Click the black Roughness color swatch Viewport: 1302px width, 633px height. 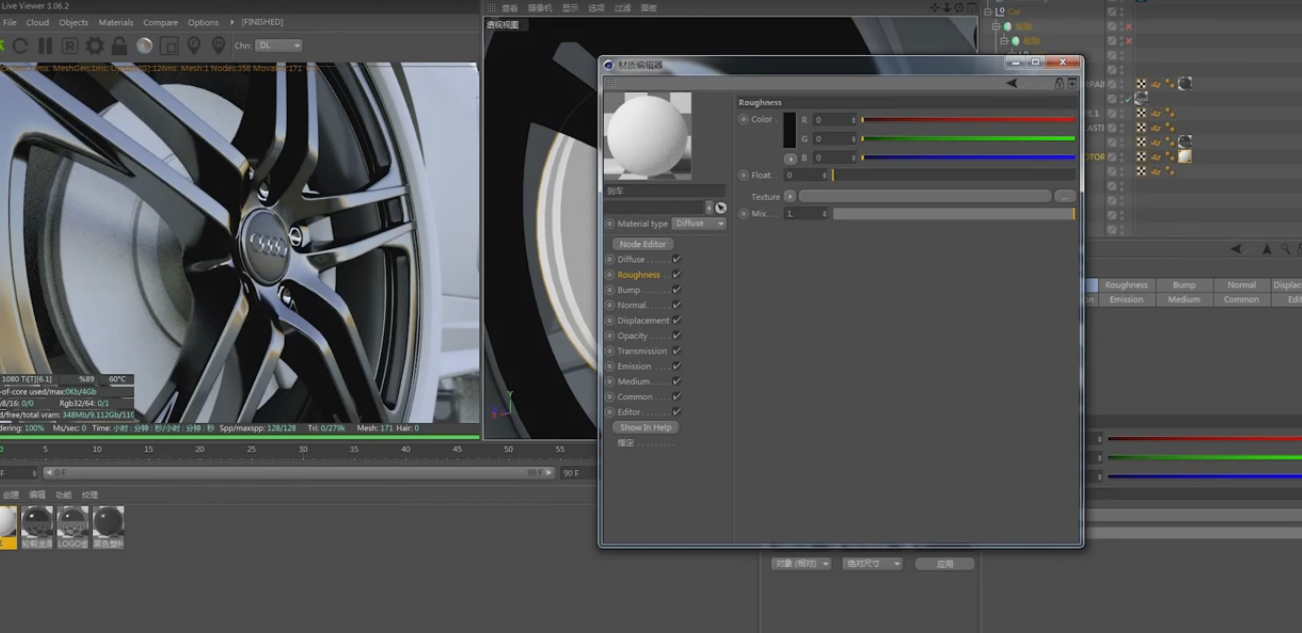pos(789,130)
